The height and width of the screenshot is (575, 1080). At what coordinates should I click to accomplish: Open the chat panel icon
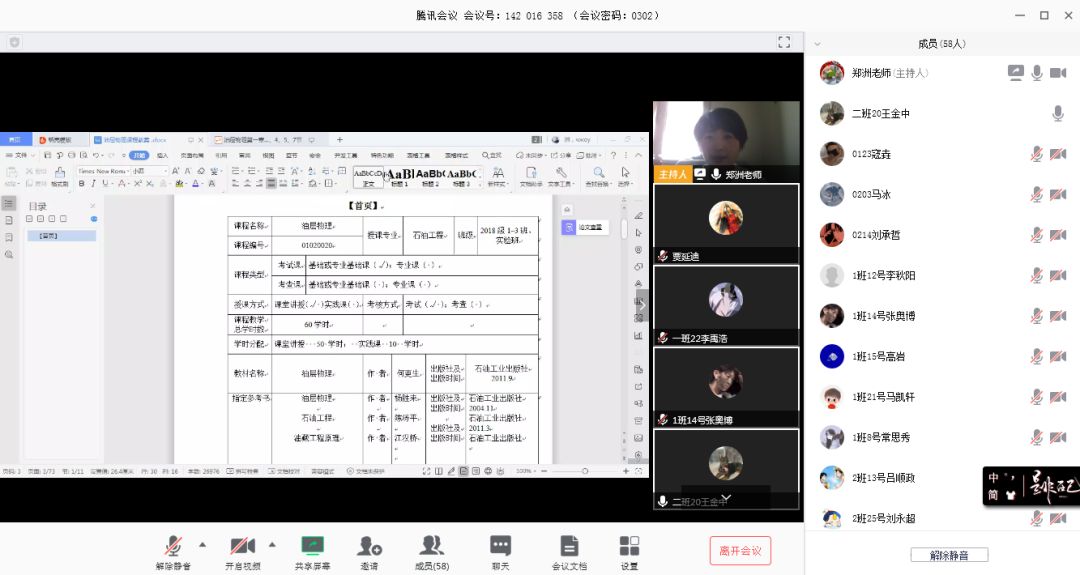pyautogui.click(x=501, y=546)
